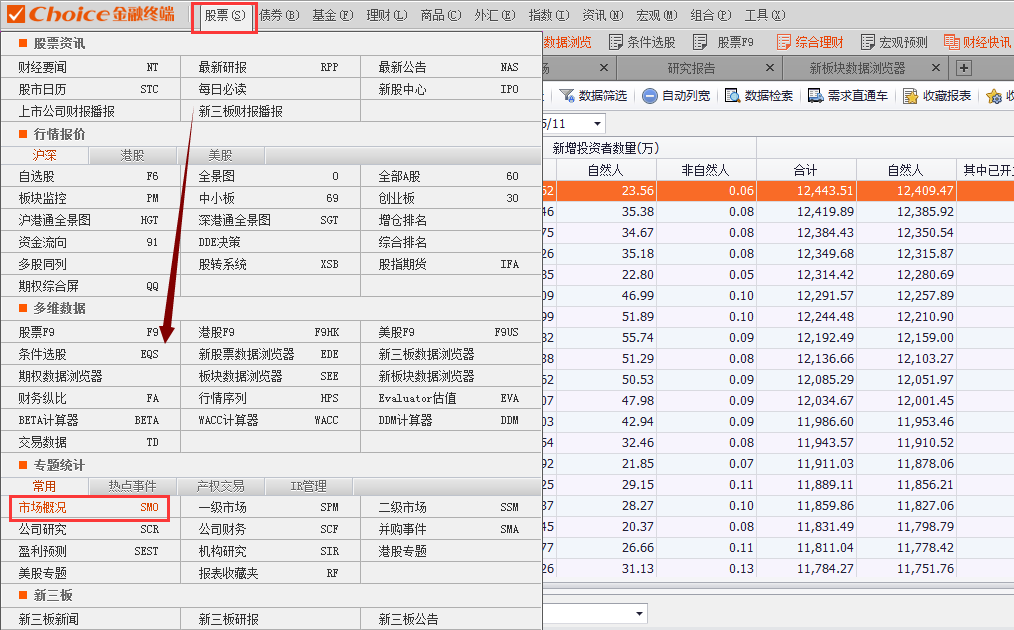Open the date dropdown arrow
Screen dimensions: 1014x630
click(x=598, y=123)
